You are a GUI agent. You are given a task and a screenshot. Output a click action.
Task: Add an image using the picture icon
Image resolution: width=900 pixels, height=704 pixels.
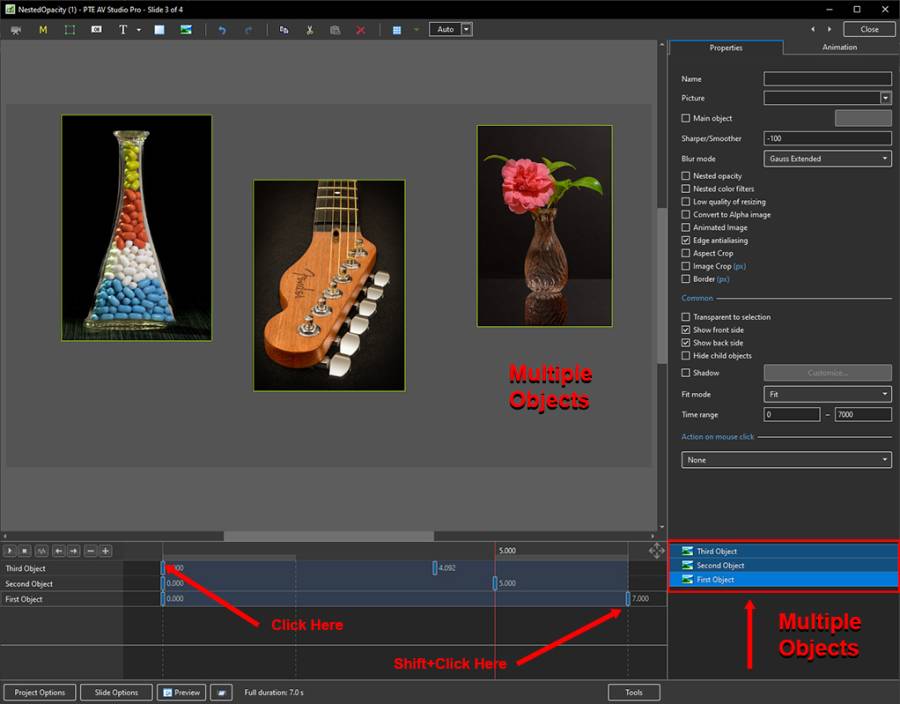[x=186, y=30]
